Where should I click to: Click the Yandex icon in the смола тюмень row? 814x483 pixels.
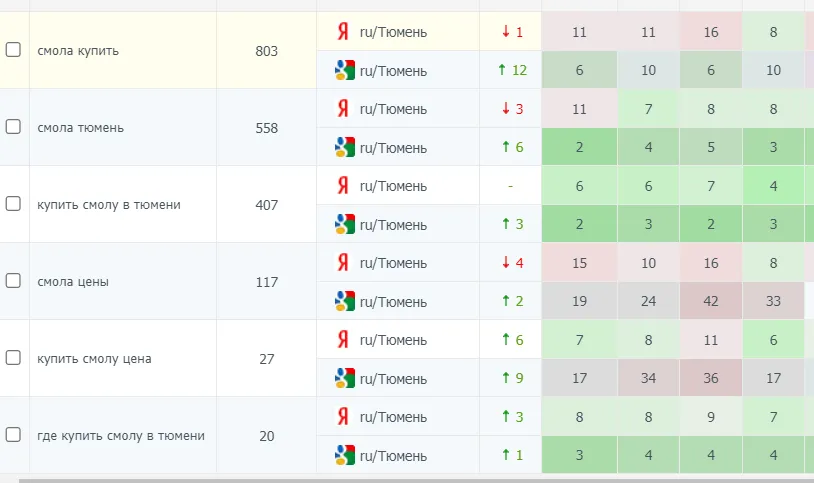(343, 109)
